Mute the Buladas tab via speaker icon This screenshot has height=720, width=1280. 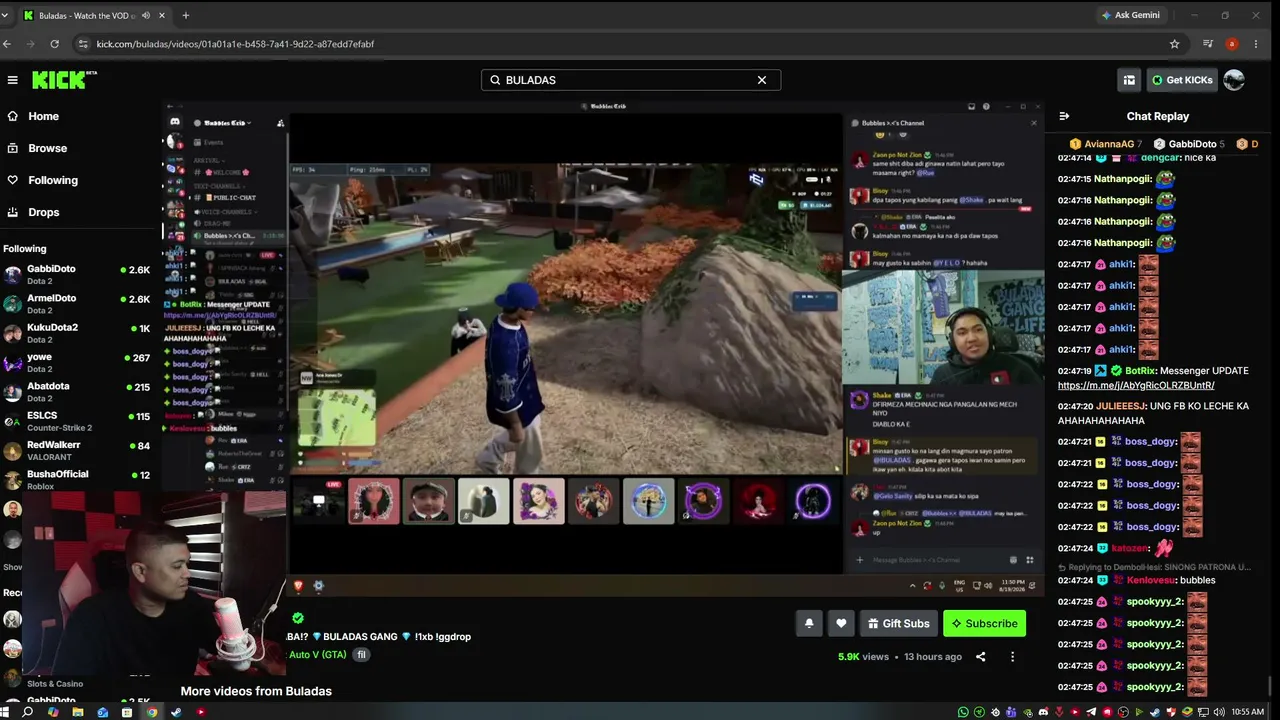click(x=146, y=15)
